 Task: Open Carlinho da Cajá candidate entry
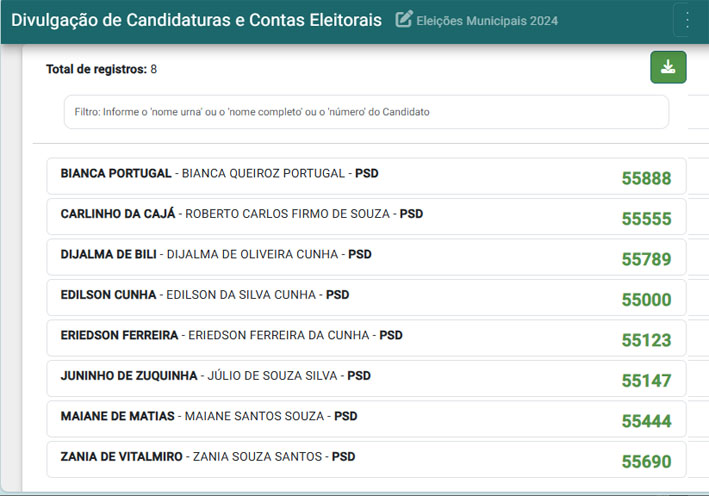pyautogui.click(x=366, y=217)
